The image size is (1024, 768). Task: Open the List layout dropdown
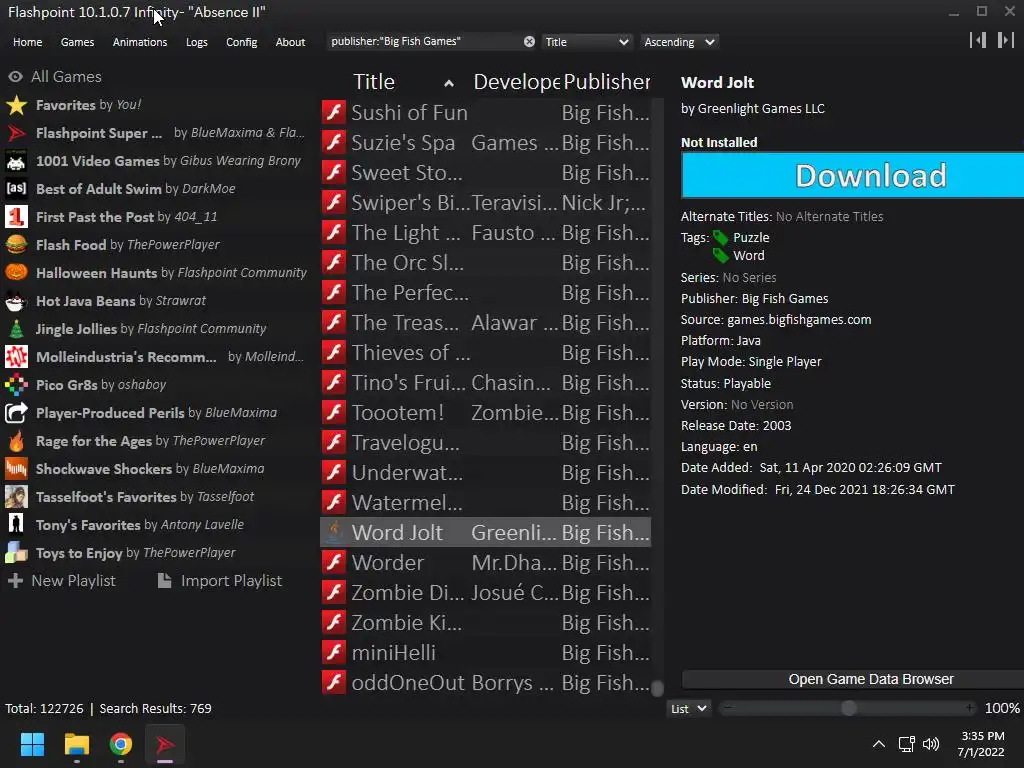[688, 709]
